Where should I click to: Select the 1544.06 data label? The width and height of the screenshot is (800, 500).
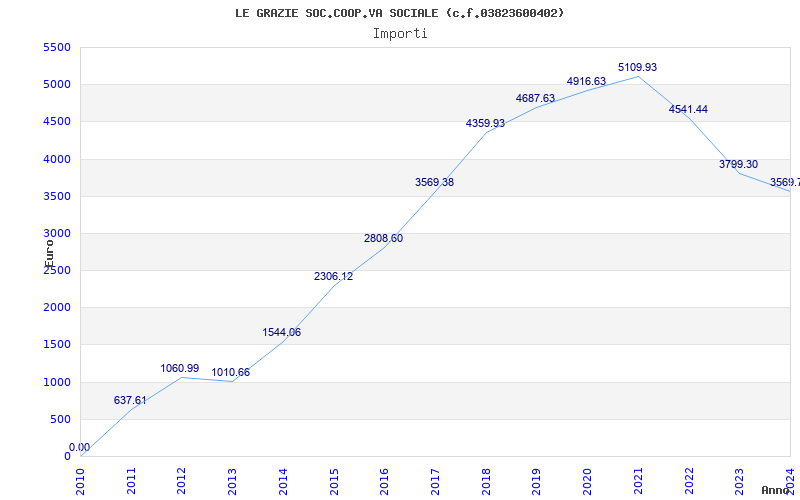282,333
